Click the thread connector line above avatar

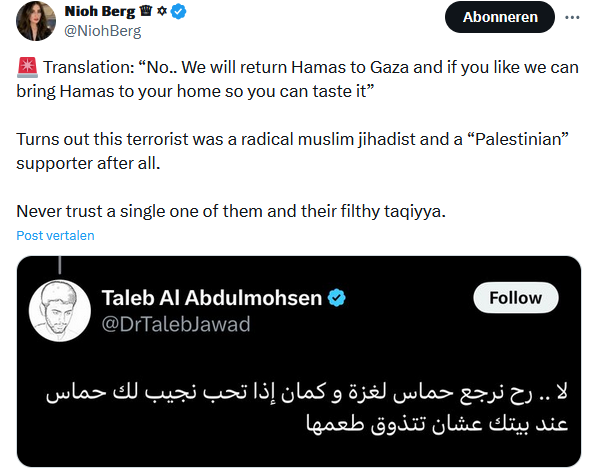60,265
